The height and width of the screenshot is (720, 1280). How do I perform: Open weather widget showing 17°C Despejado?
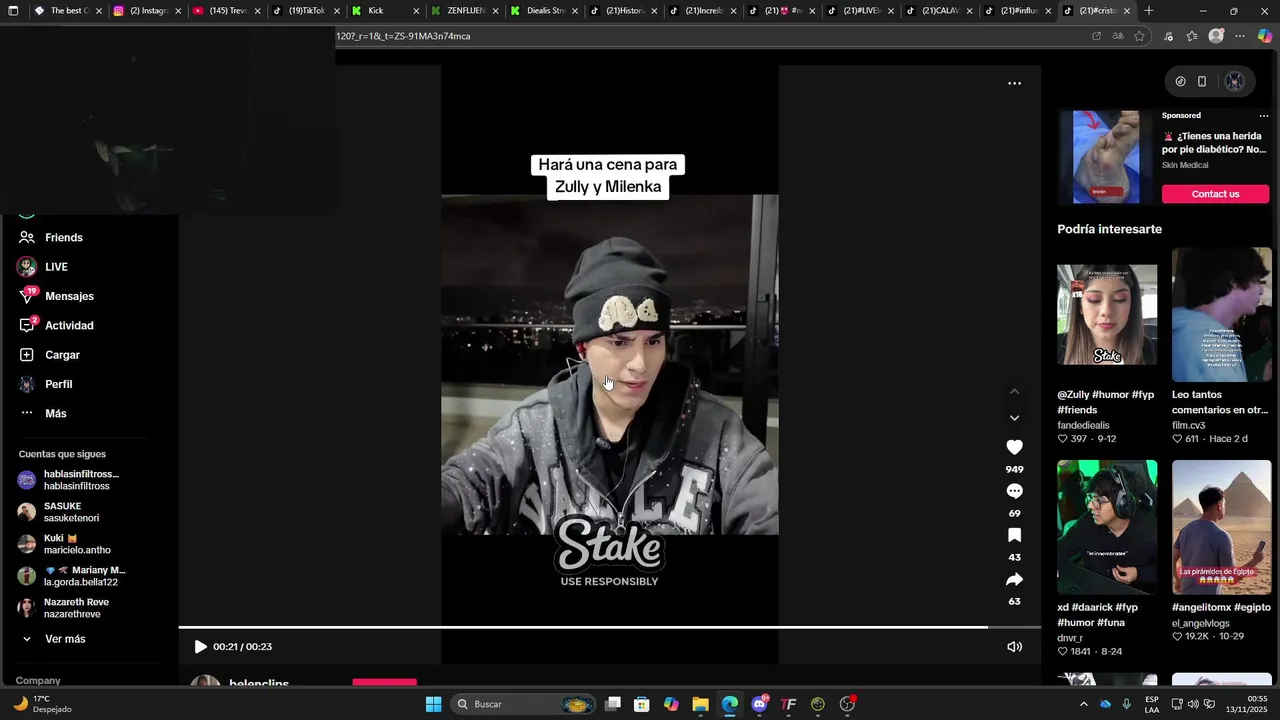pos(42,704)
